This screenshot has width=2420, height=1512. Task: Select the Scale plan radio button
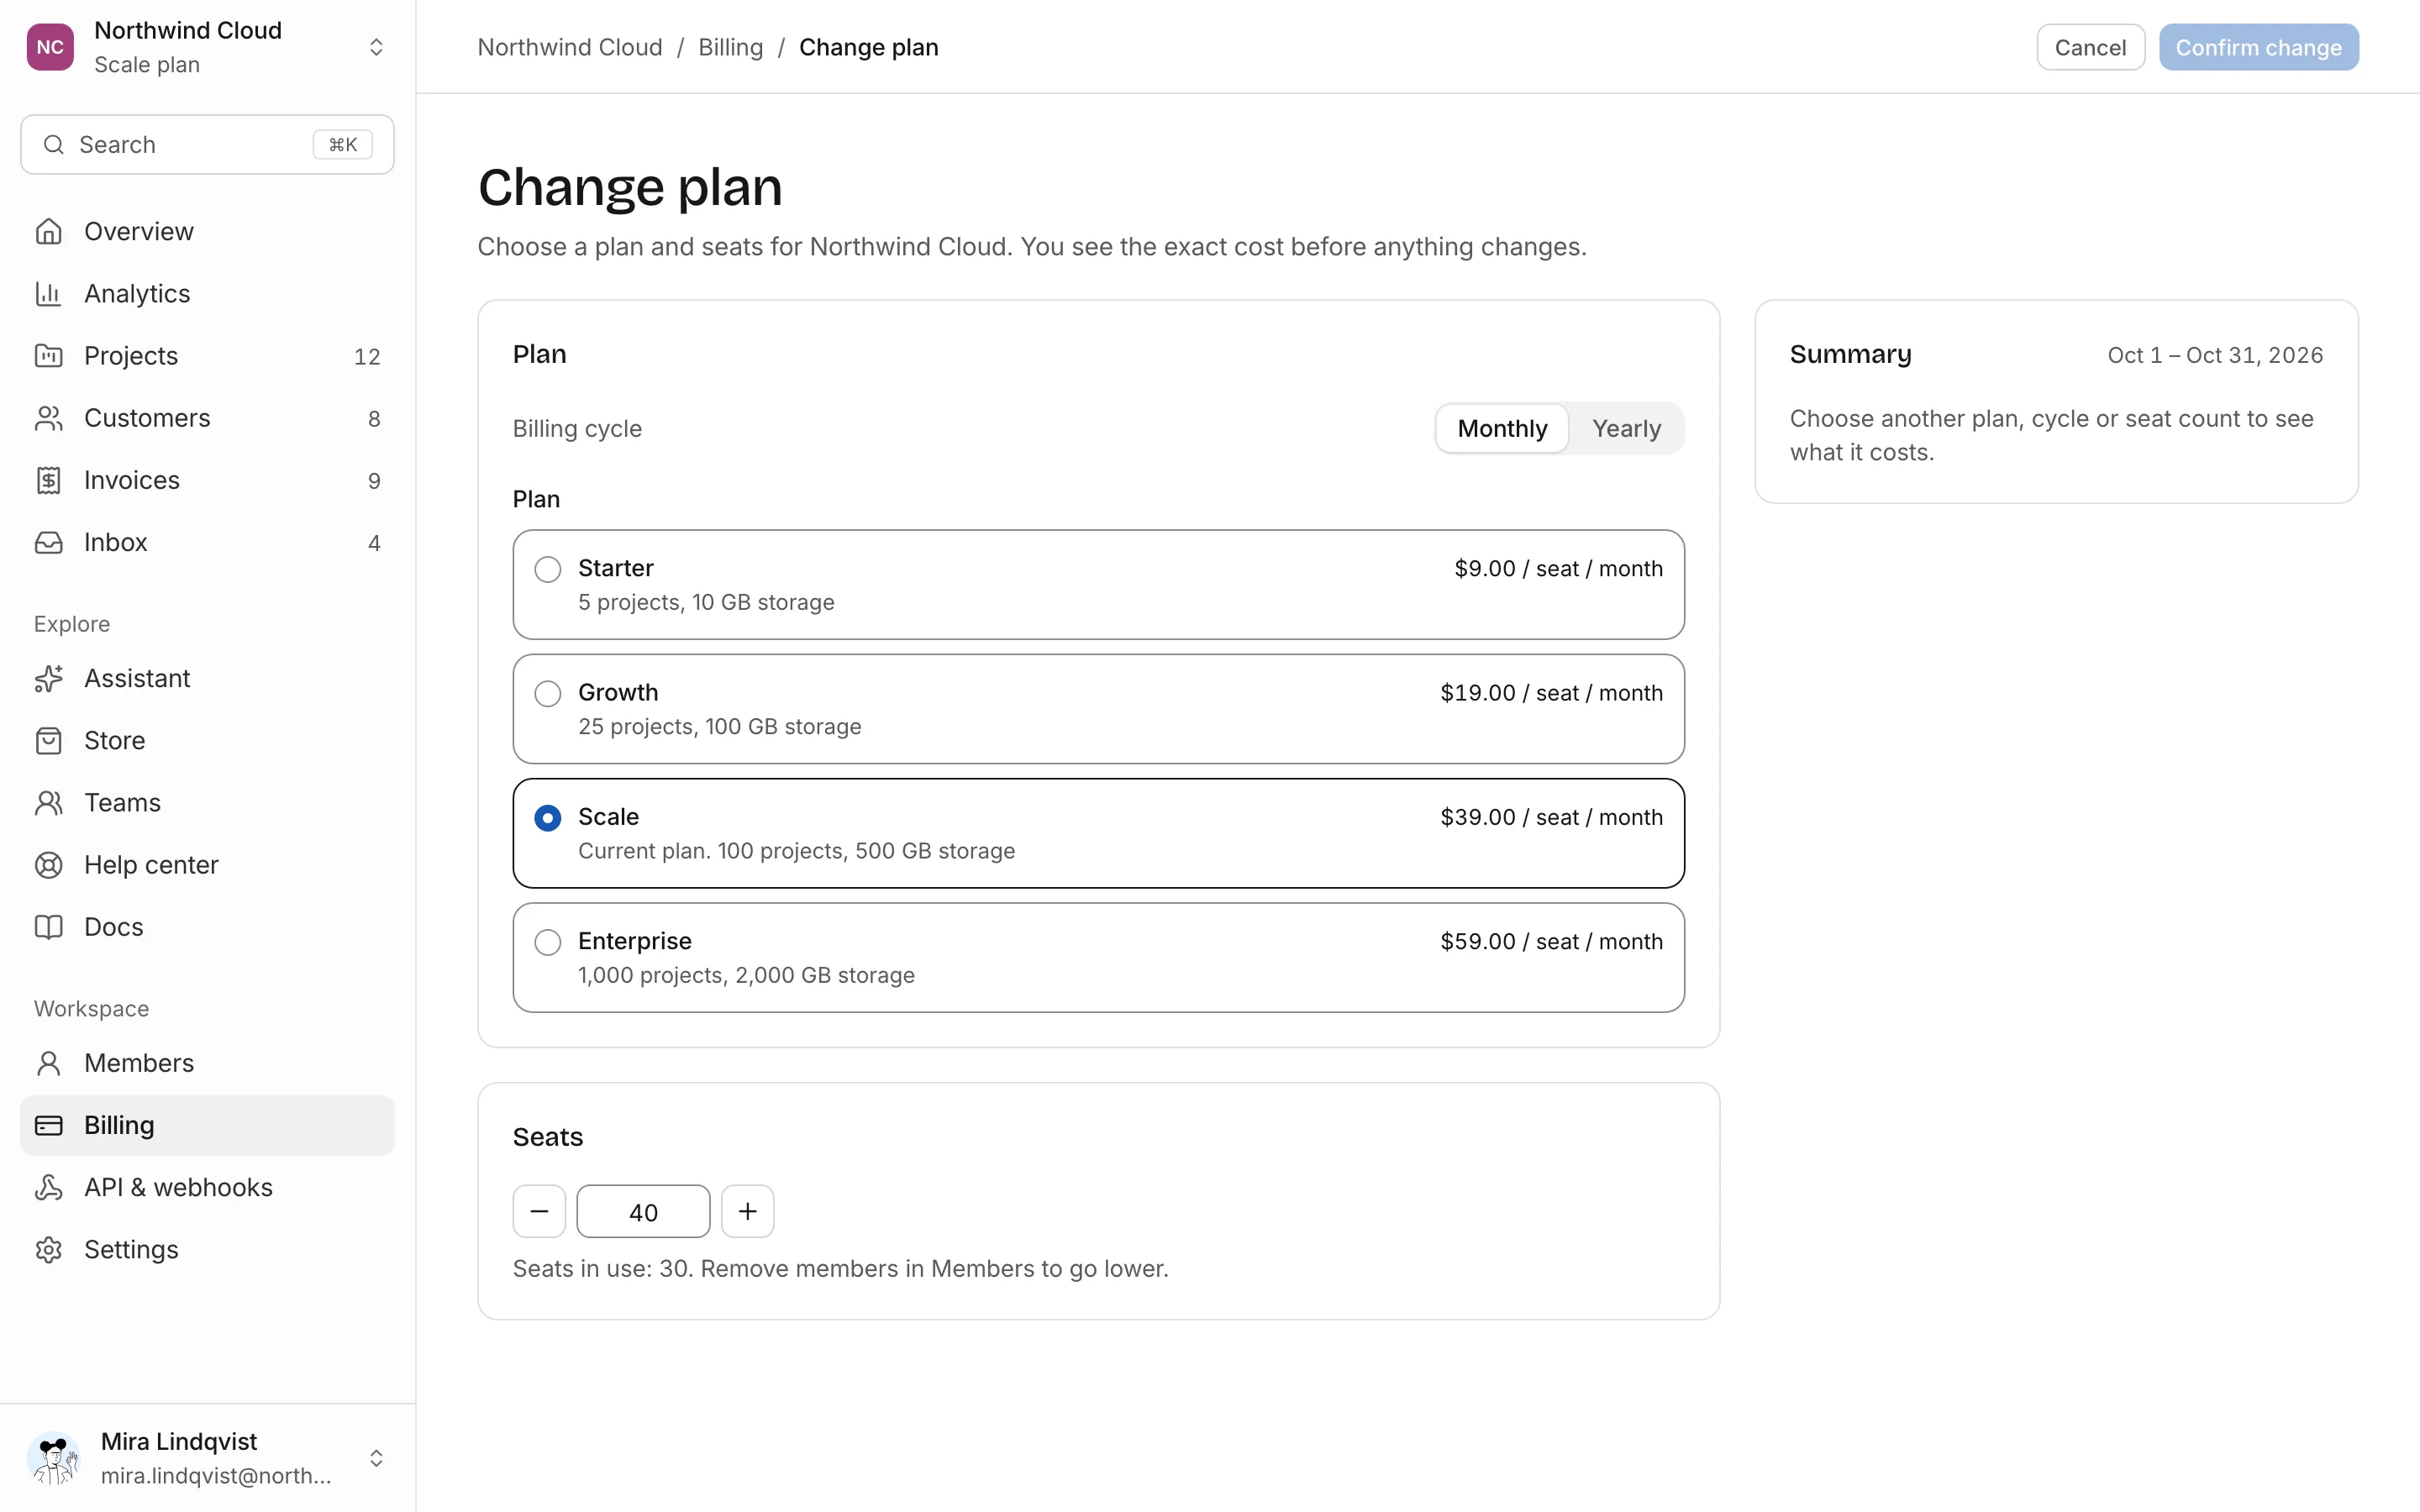pyautogui.click(x=547, y=818)
